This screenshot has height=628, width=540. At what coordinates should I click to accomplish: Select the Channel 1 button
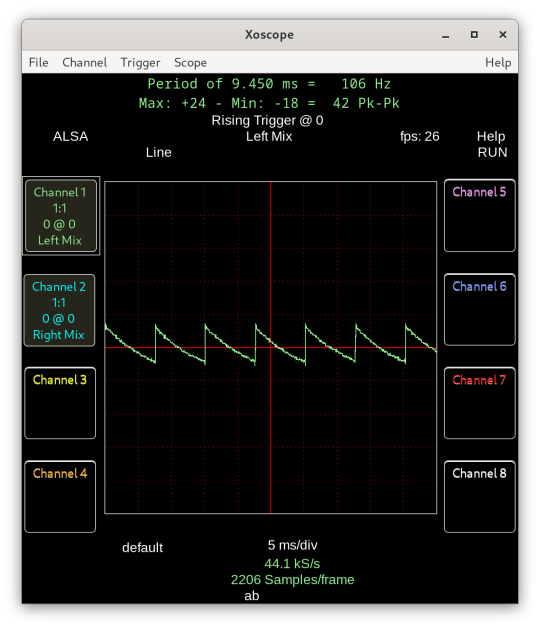click(60, 215)
